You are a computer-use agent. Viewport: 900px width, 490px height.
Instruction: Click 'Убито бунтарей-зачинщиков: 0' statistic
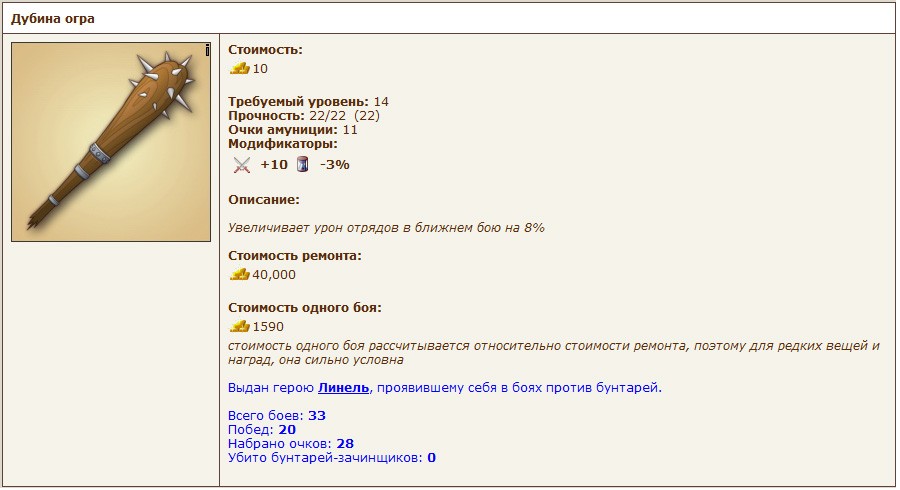(x=332, y=458)
